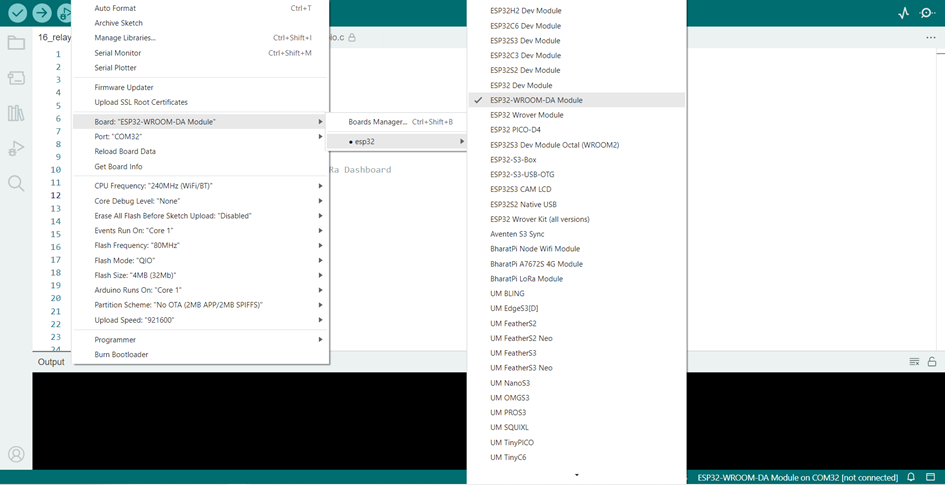Click the notifications bell in status bar

(x=911, y=477)
